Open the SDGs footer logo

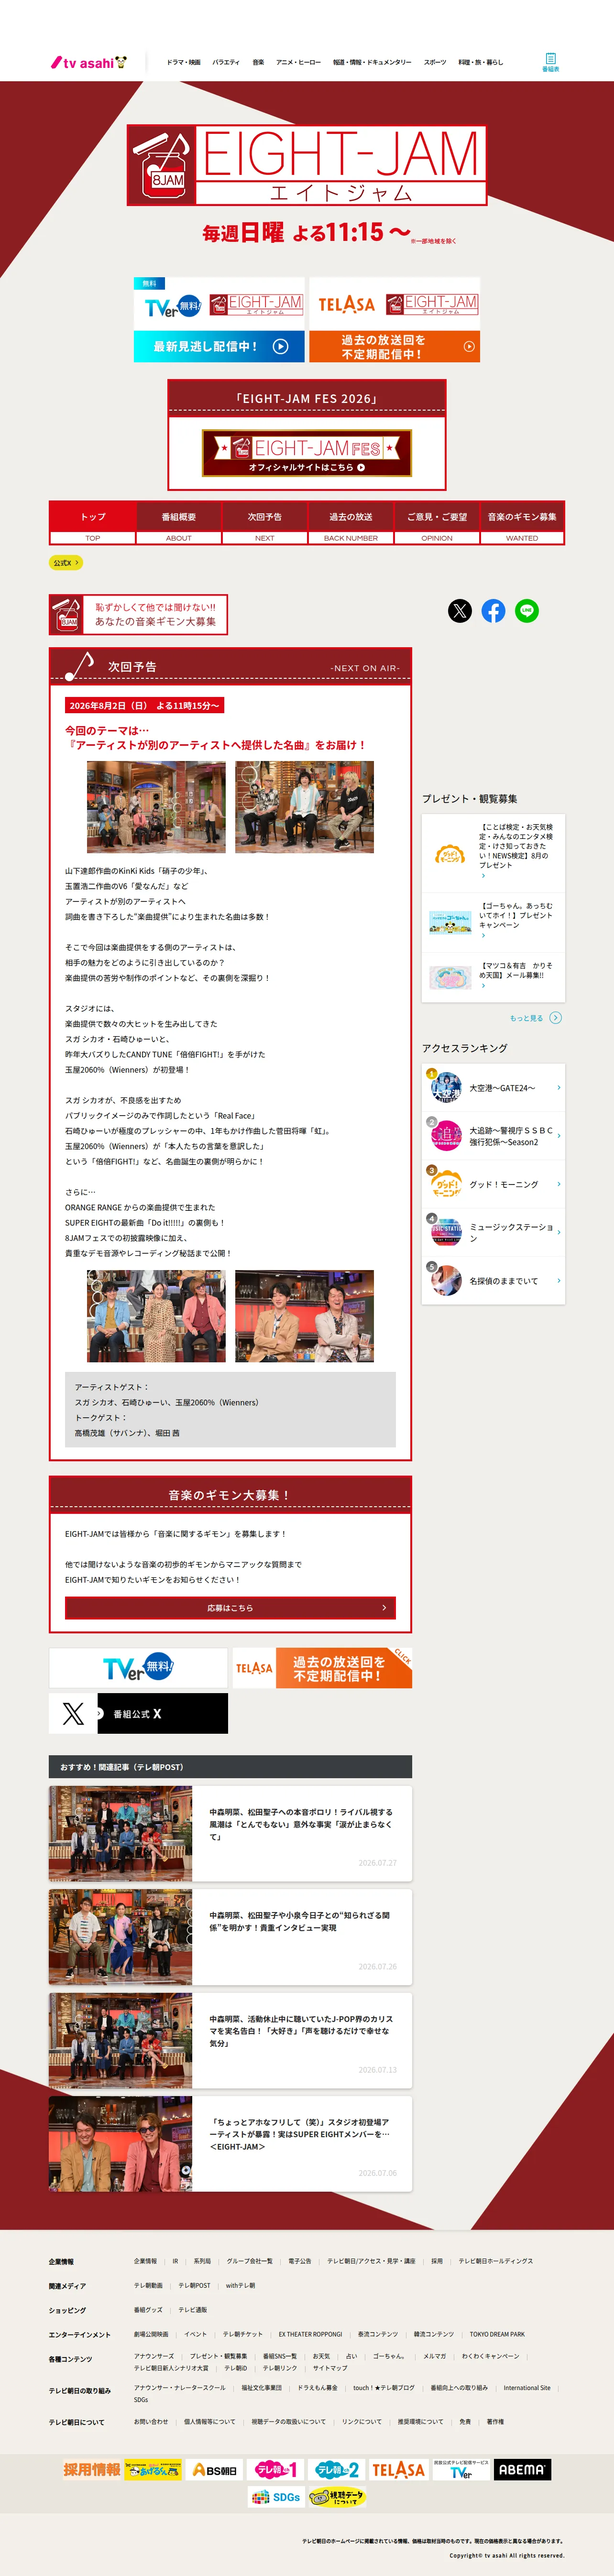pyautogui.click(x=276, y=2497)
